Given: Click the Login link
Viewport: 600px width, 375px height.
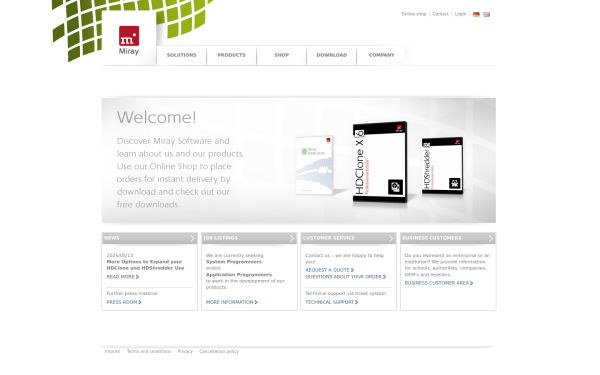Looking at the screenshot, I should click(x=460, y=14).
